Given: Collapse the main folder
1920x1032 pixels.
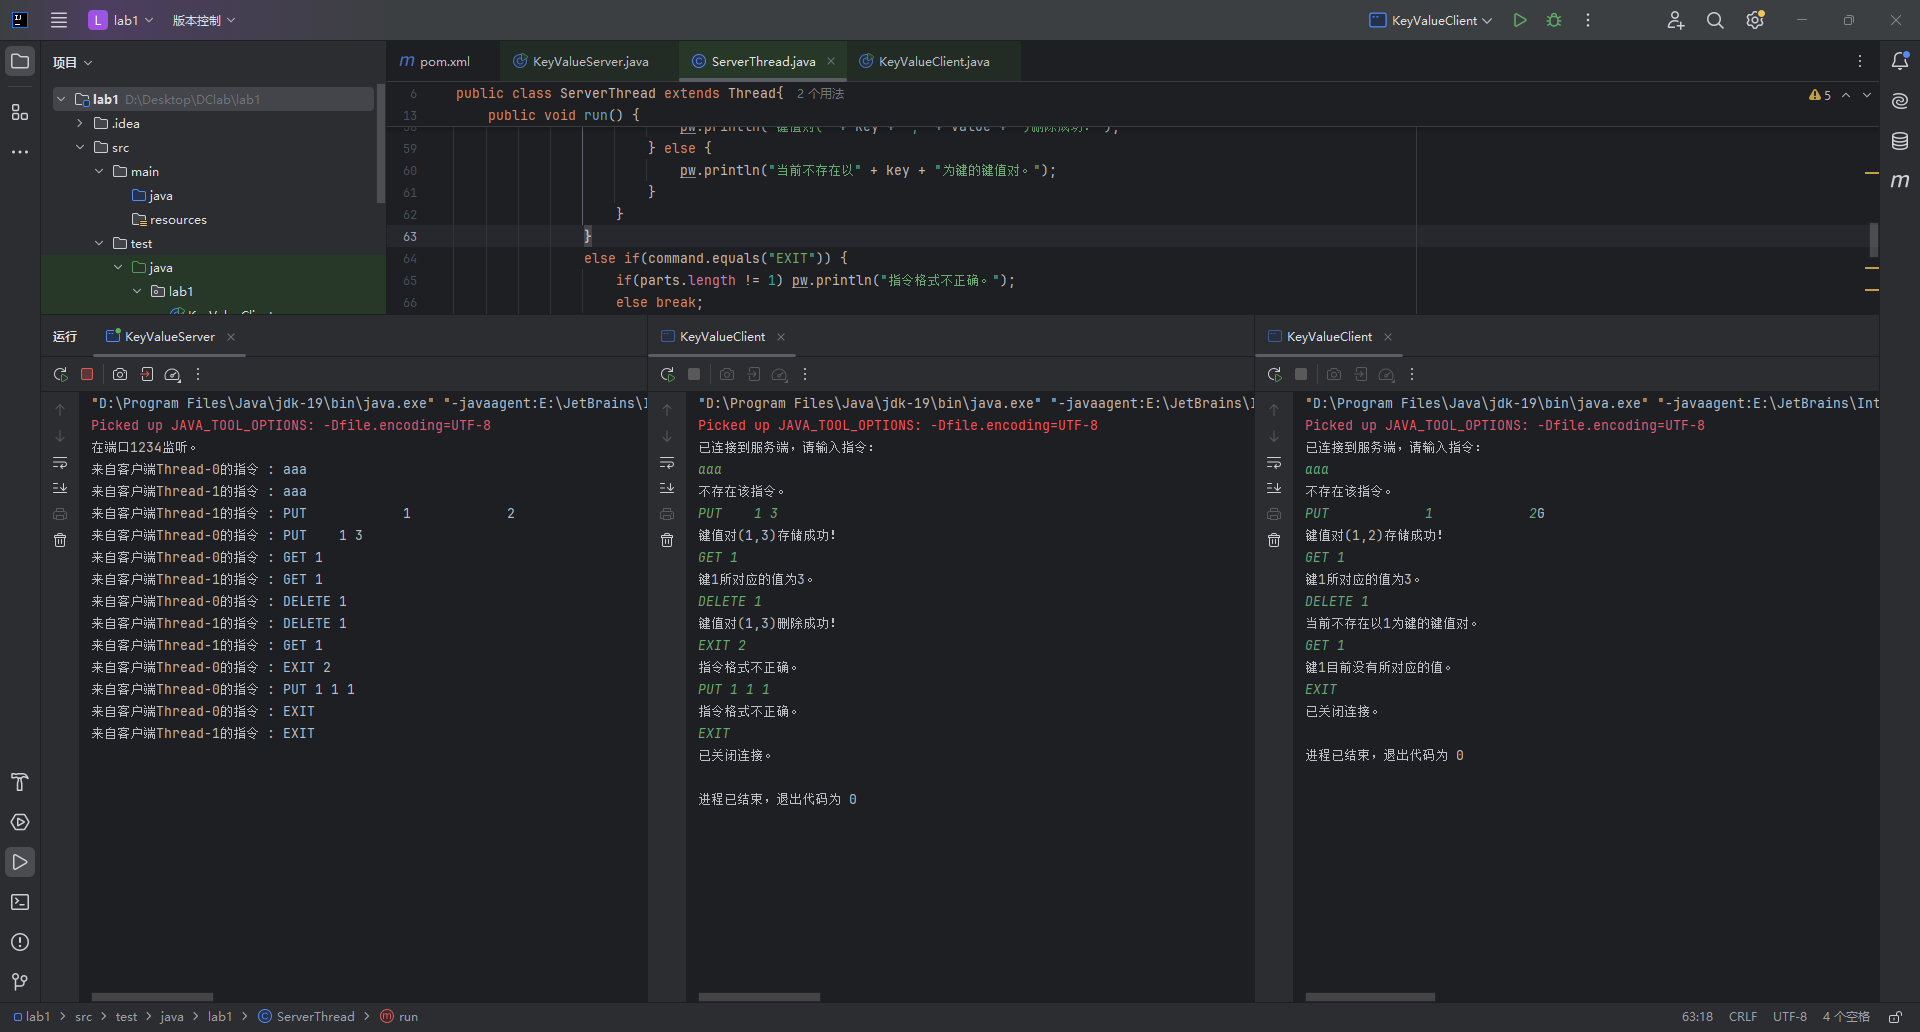Looking at the screenshot, I should click(x=99, y=171).
